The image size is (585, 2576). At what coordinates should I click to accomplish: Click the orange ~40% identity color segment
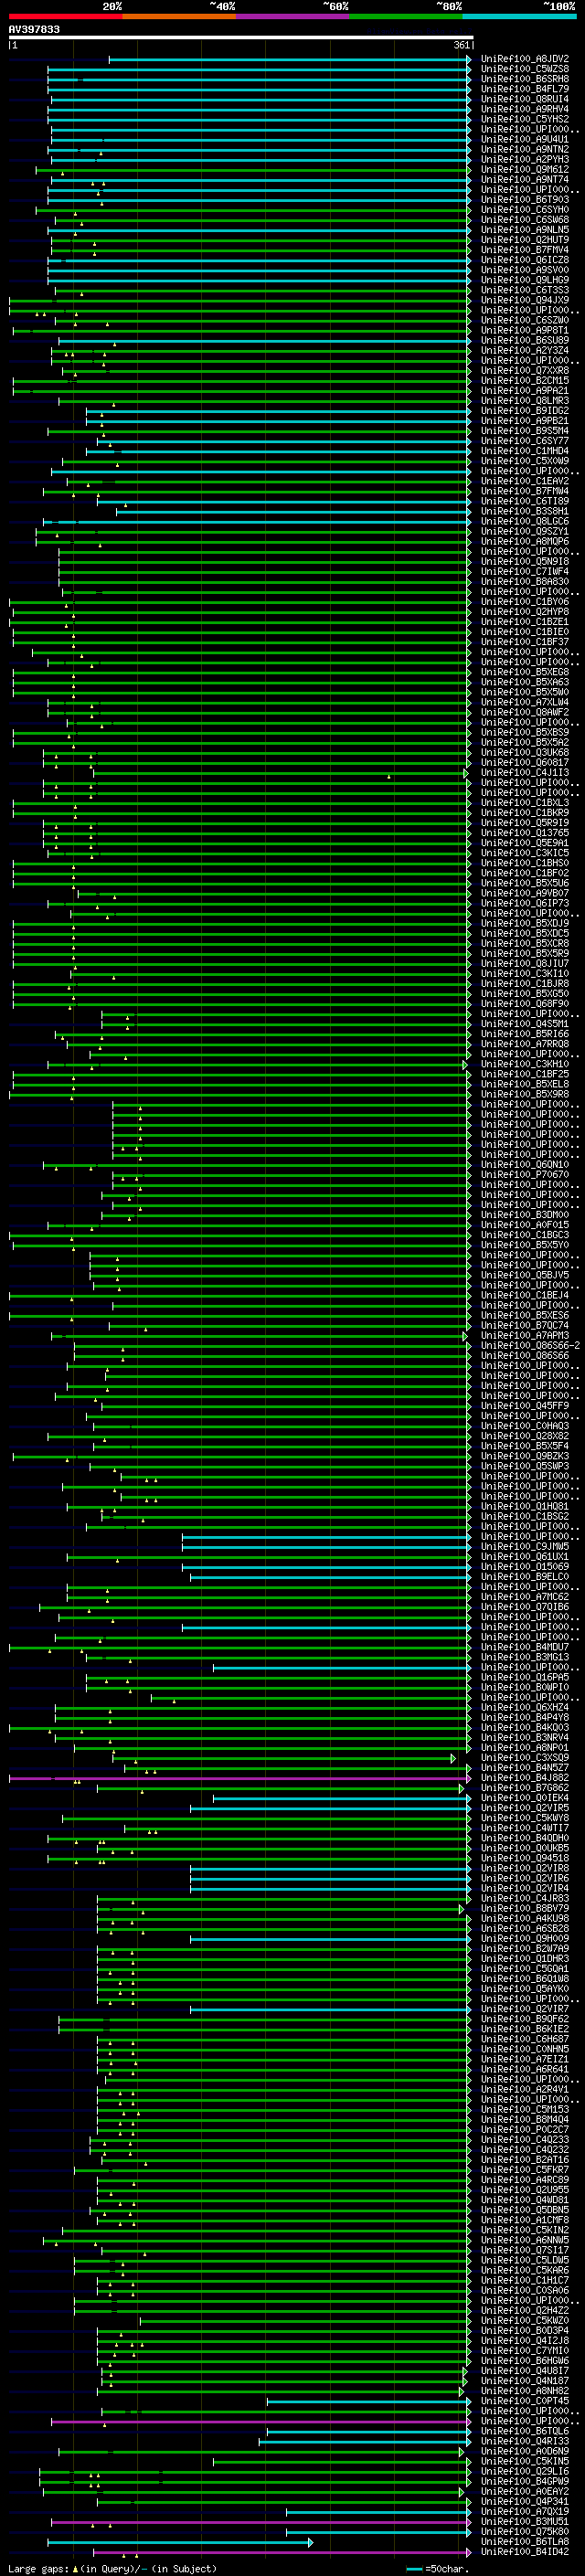point(179,16)
